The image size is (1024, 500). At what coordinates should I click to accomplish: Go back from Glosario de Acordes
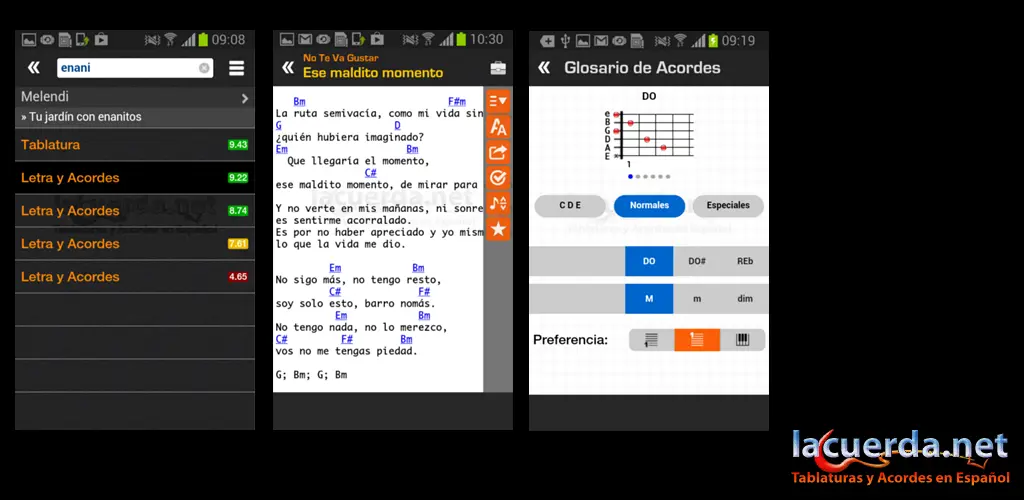coord(543,68)
